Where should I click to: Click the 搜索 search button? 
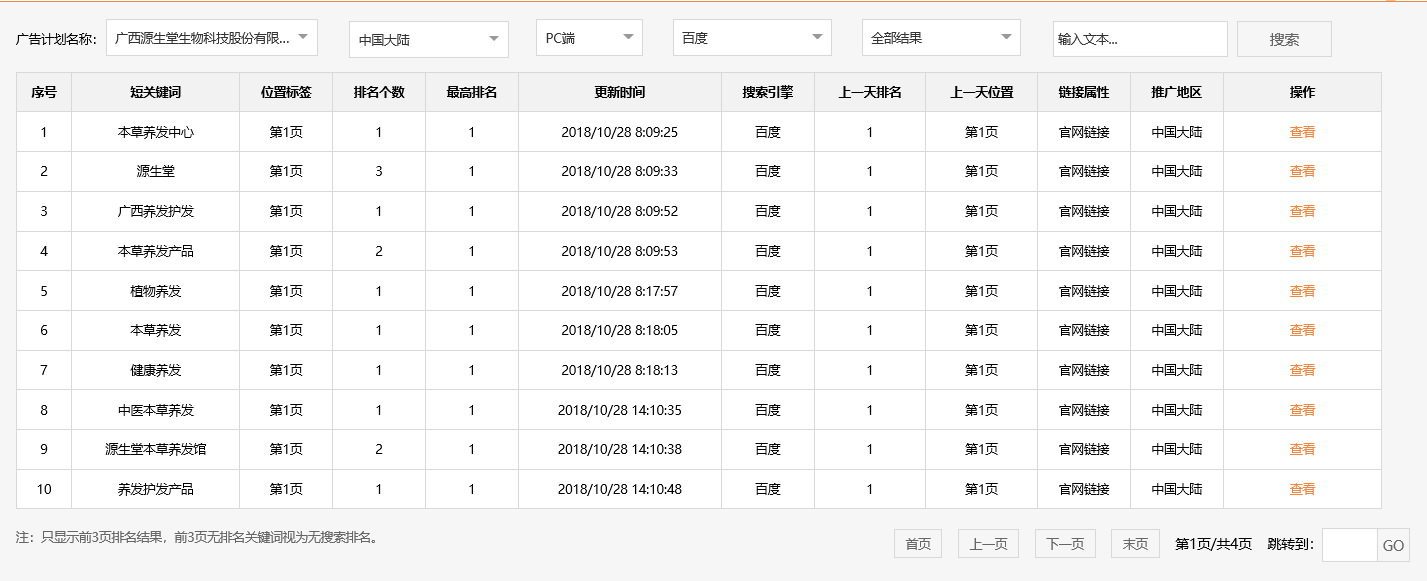pyautogui.click(x=1283, y=37)
